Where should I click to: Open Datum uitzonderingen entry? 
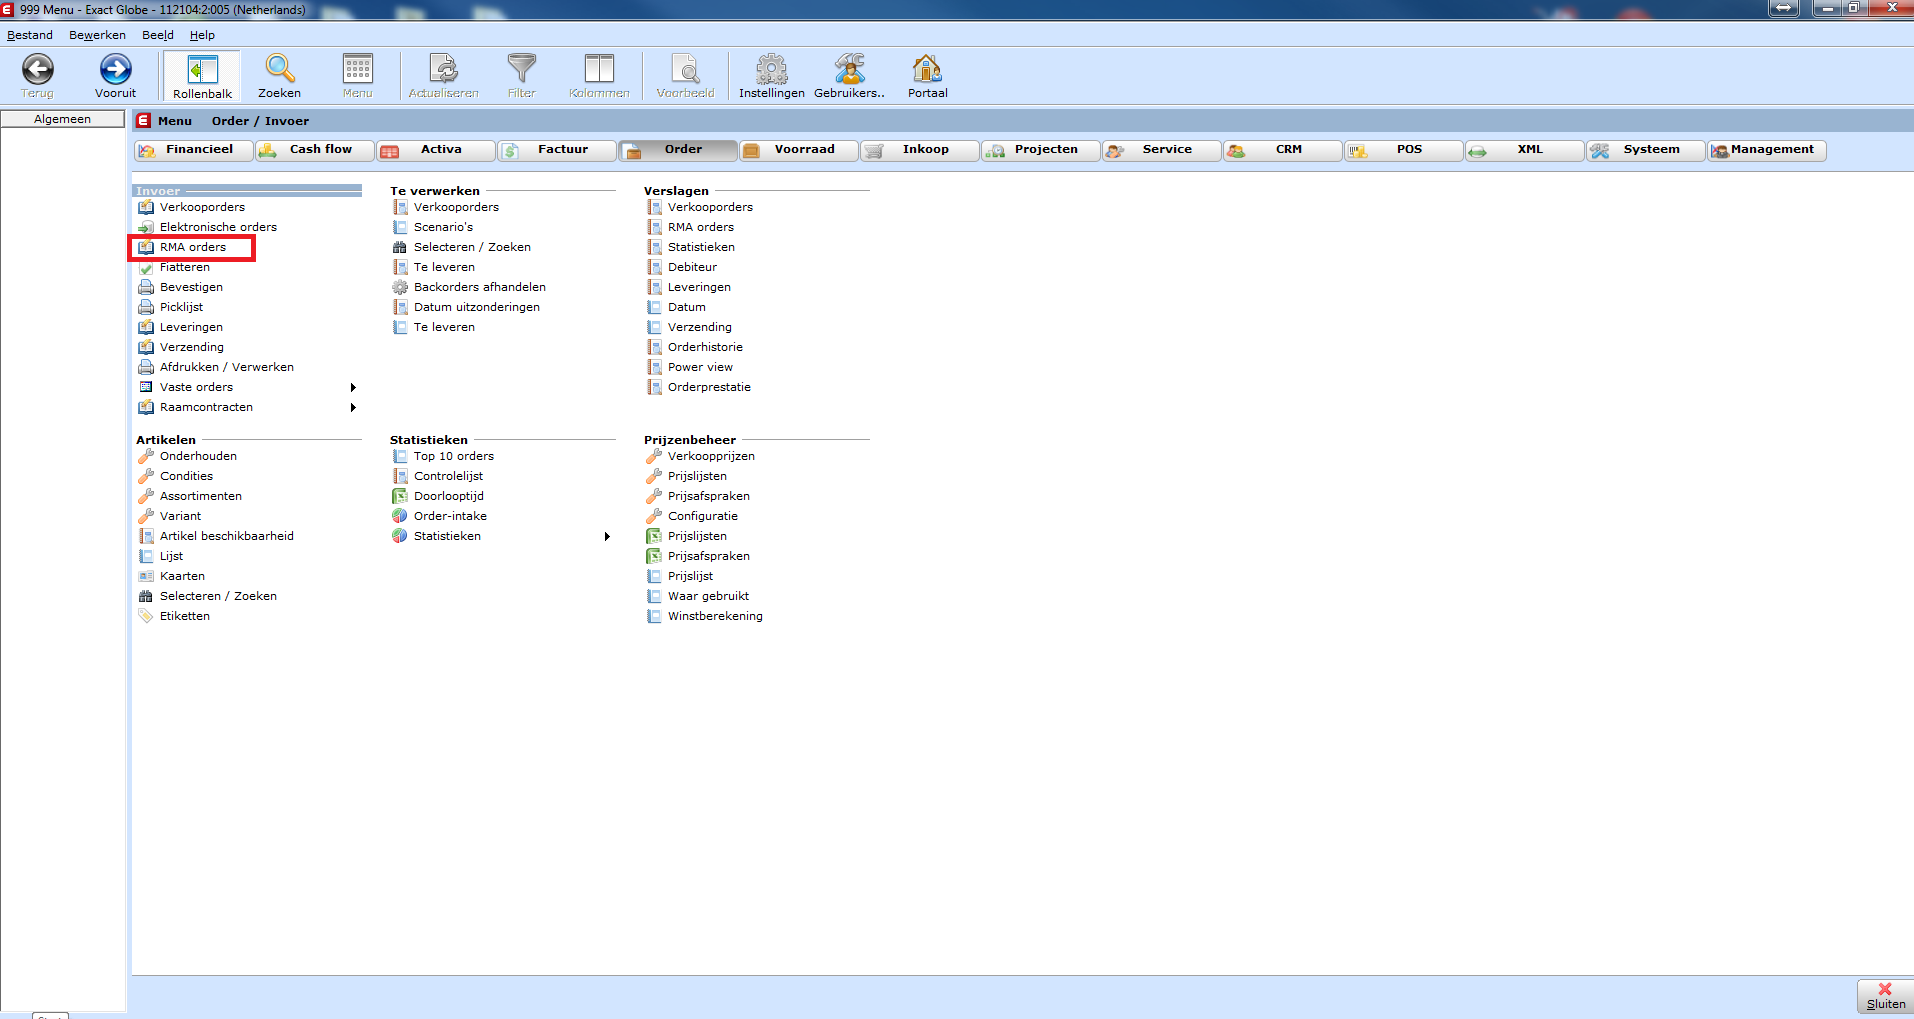click(477, 307)
